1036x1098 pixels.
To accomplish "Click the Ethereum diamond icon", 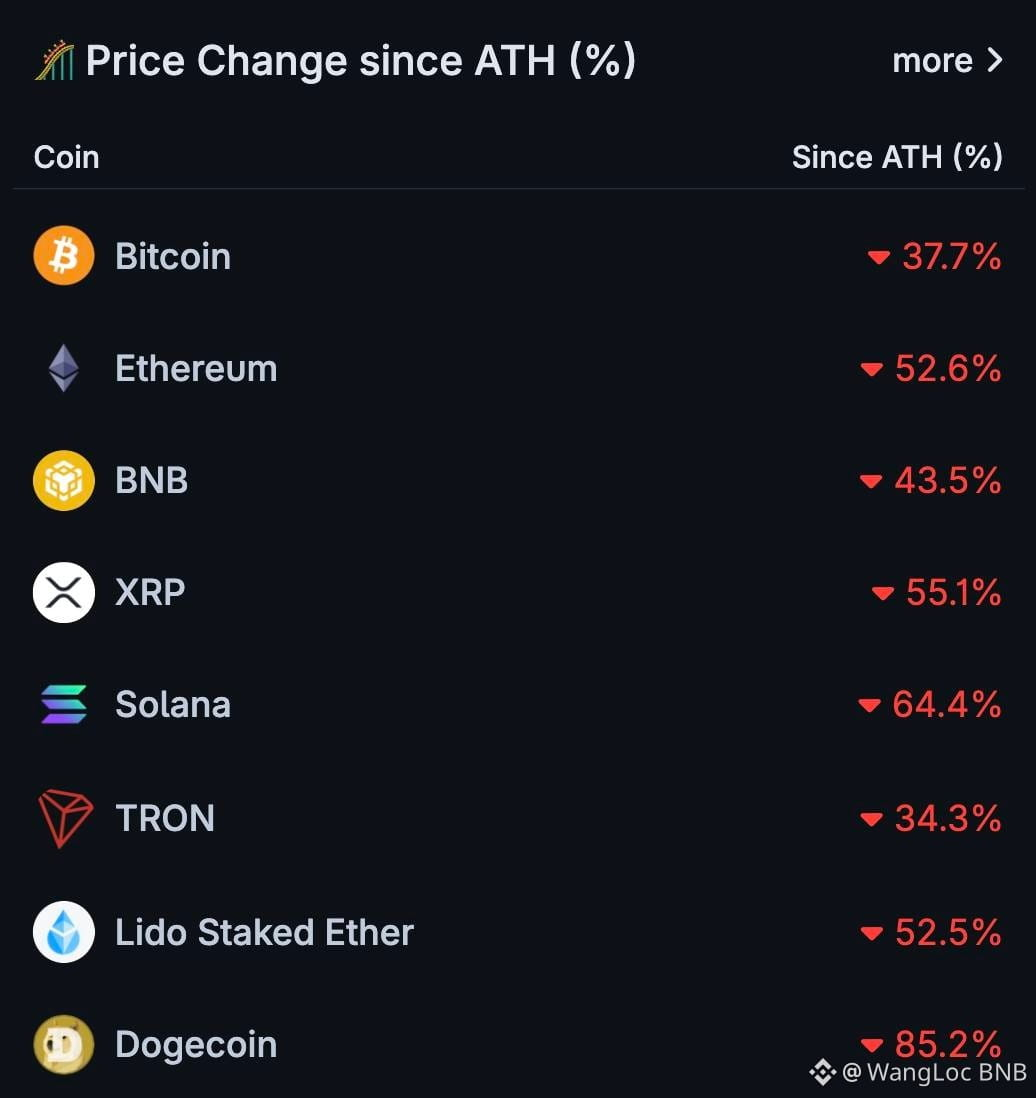I will click(64, 368).
